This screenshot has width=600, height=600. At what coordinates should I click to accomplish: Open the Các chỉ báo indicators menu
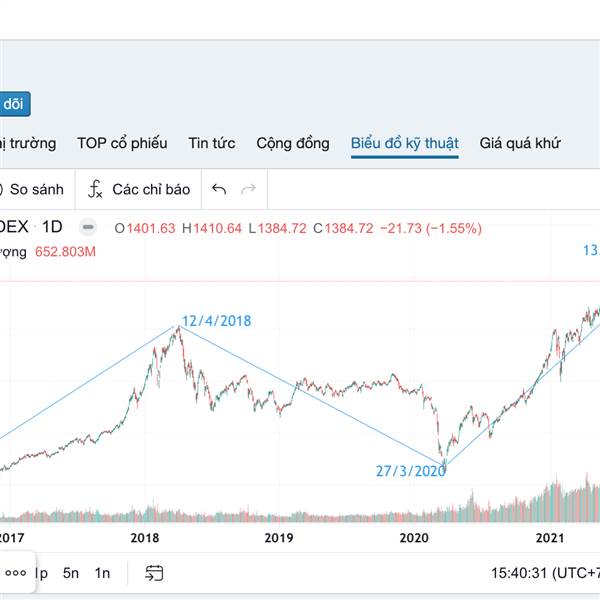(x=139, y=189)
